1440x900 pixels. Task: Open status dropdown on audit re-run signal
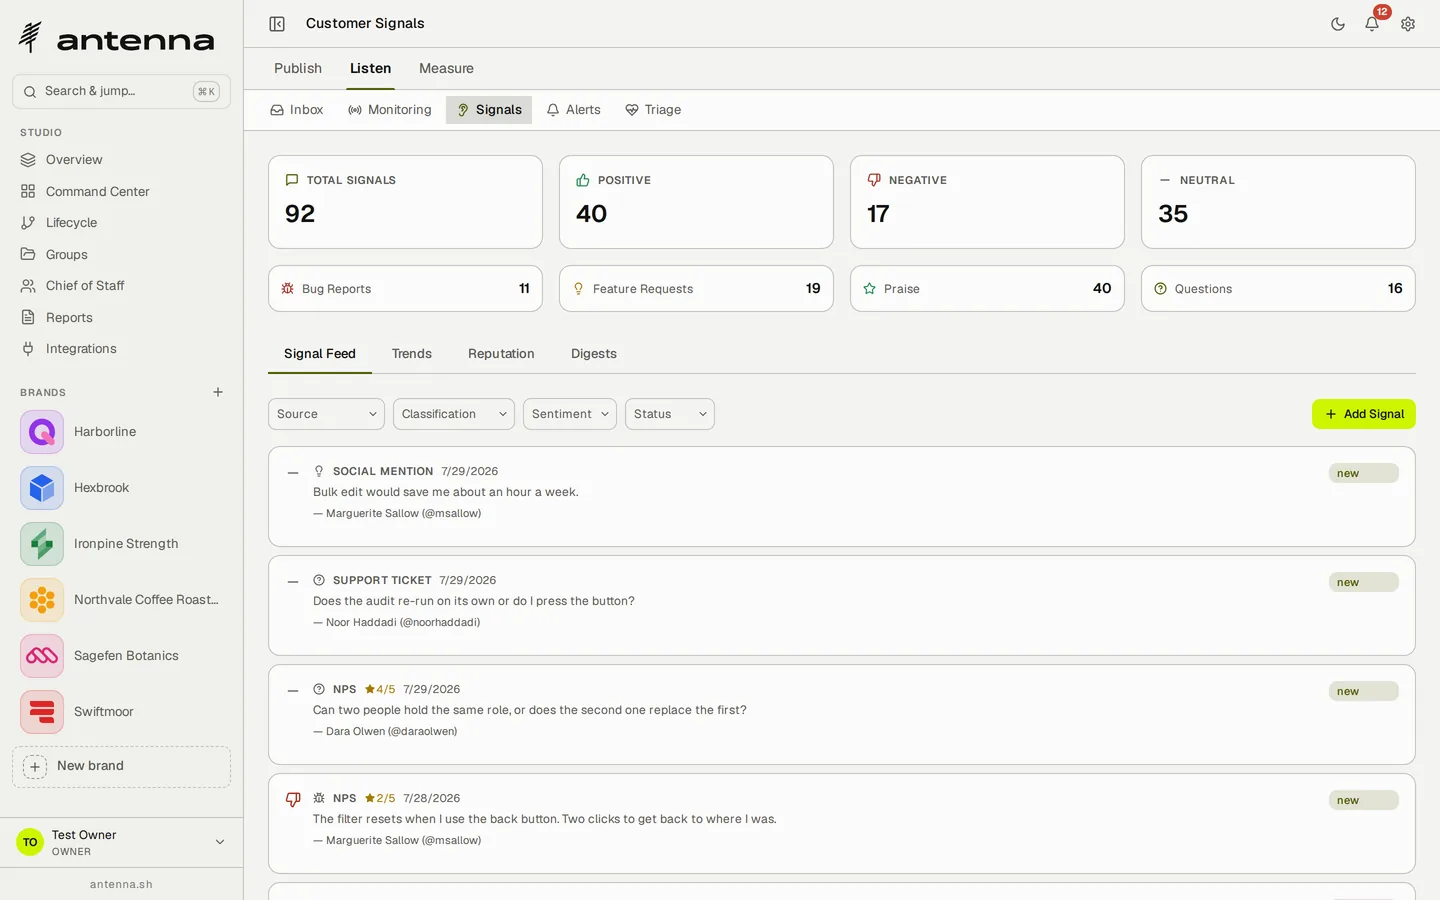coord(1363,583)
